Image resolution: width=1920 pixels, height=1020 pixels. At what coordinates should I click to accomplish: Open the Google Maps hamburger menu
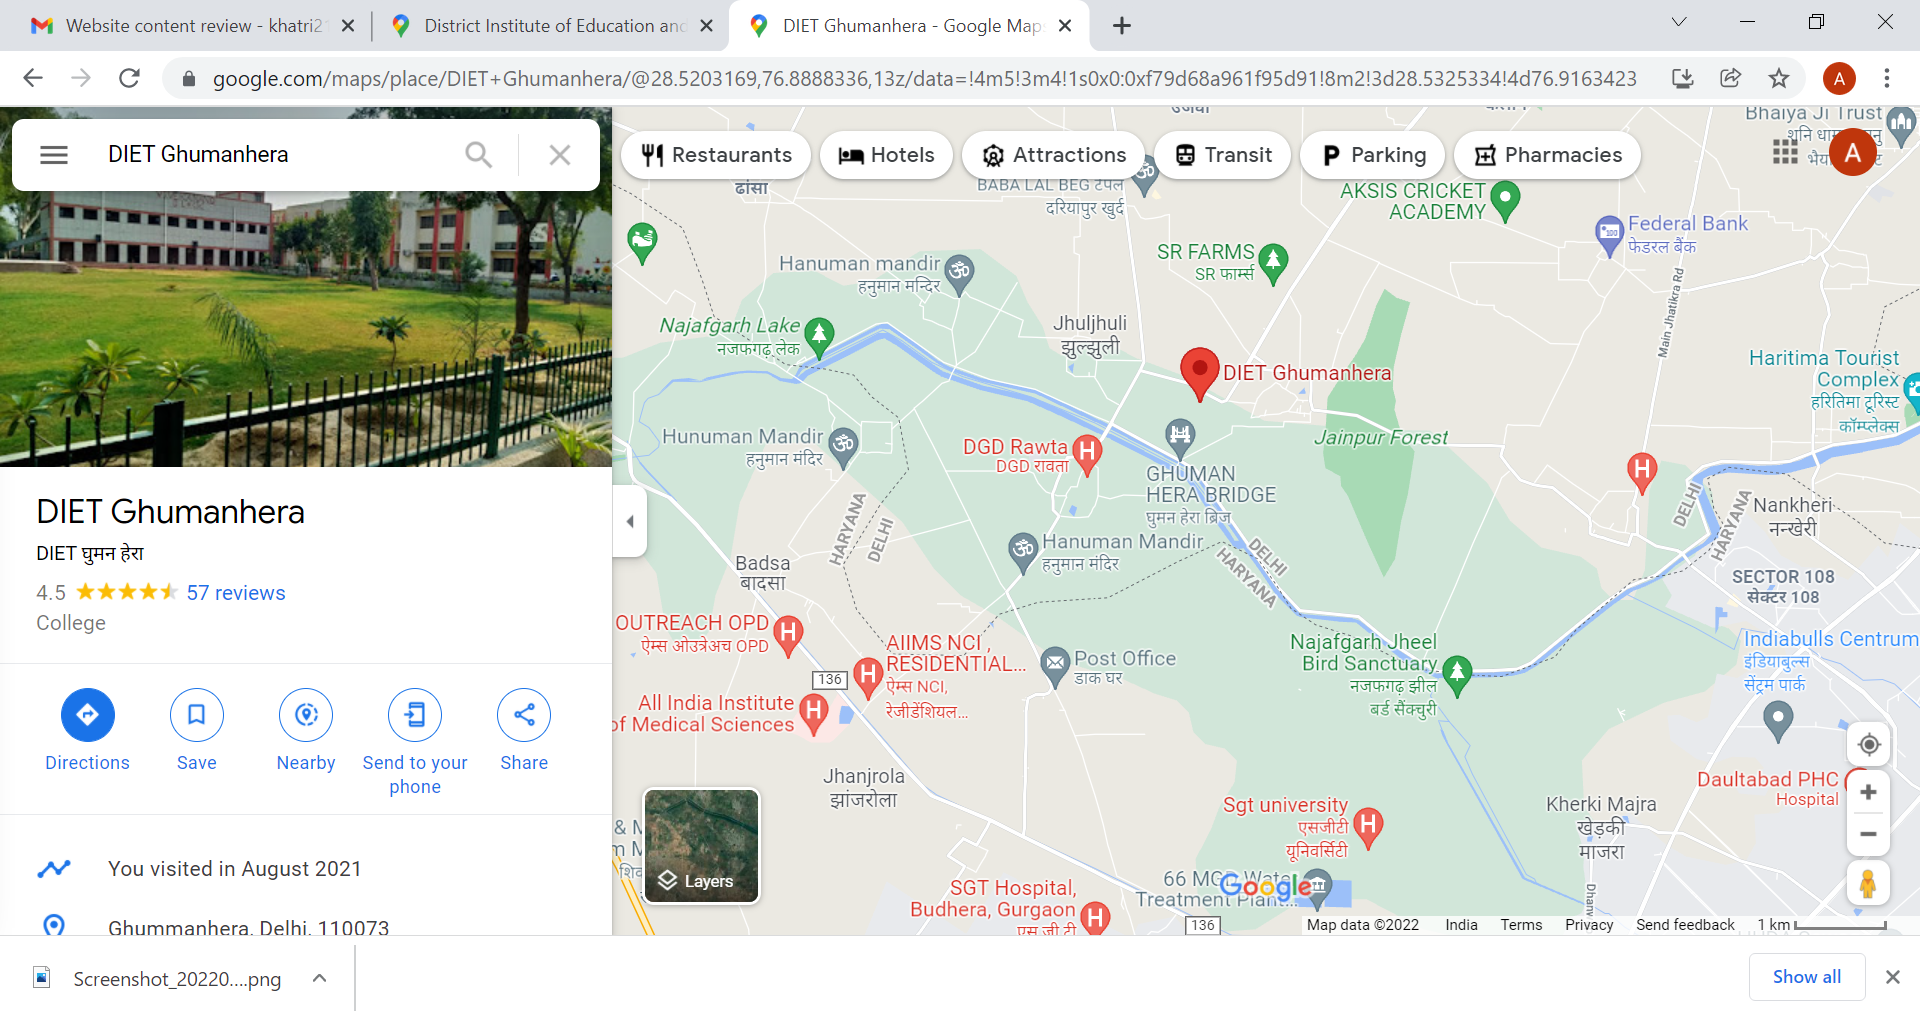coord(54,155)
